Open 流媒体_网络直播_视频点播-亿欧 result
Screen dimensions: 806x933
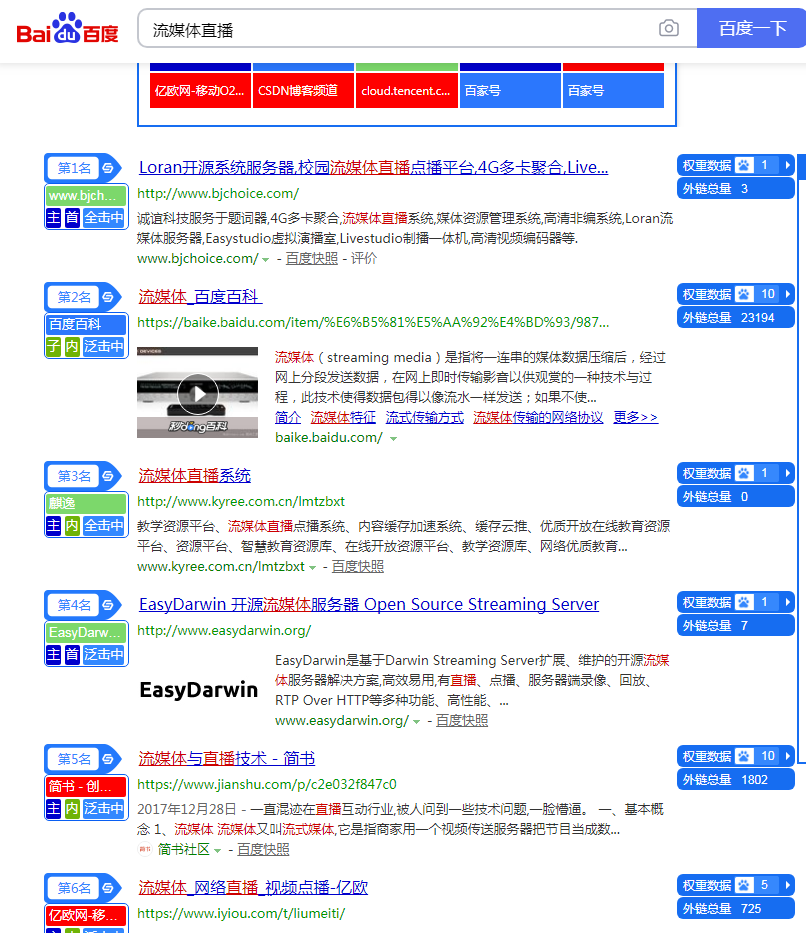[253, 888]
